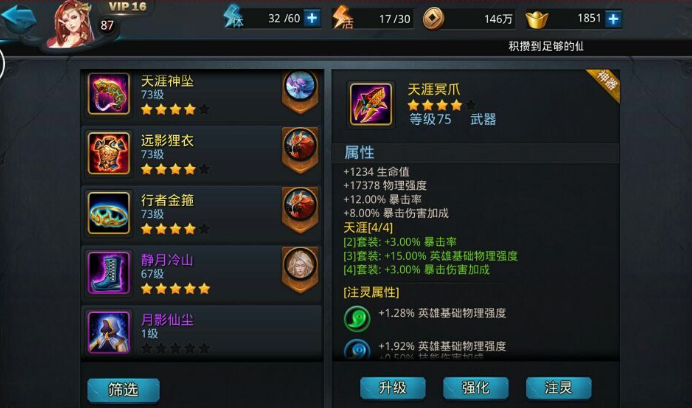
Task: Open the 注灵 spirit infusion button
Action: [x=558, y=388]
